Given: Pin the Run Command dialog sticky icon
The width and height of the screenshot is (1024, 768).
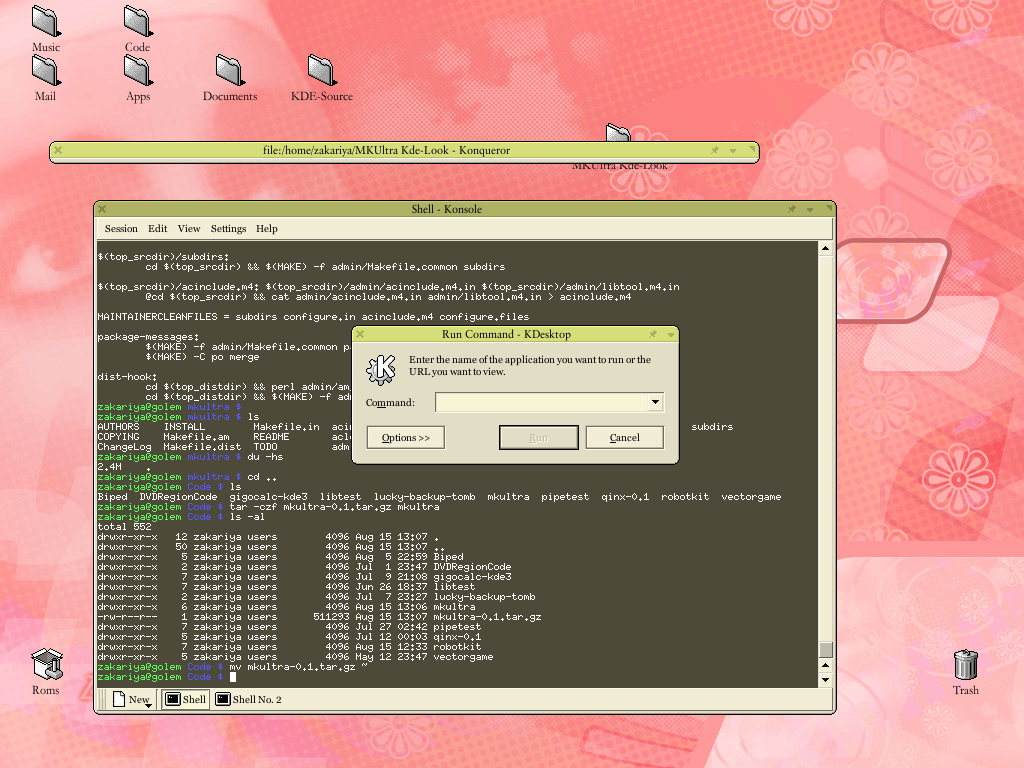Looking at the screenshot, I should pos(652,334).
